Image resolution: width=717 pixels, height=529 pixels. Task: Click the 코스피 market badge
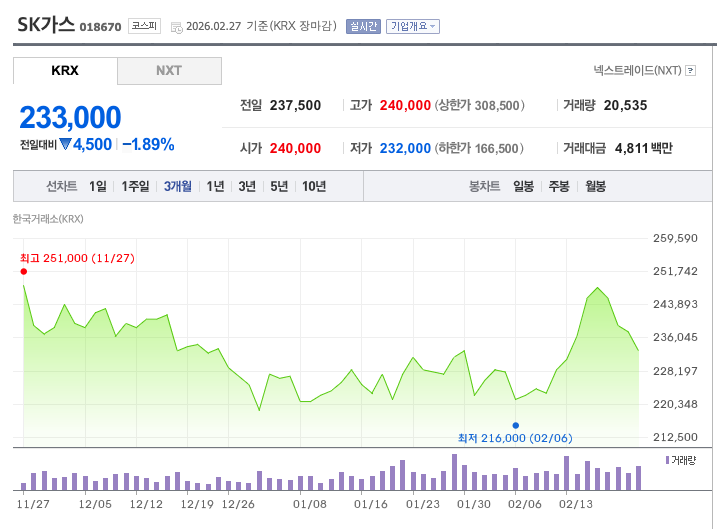point(144,26)
